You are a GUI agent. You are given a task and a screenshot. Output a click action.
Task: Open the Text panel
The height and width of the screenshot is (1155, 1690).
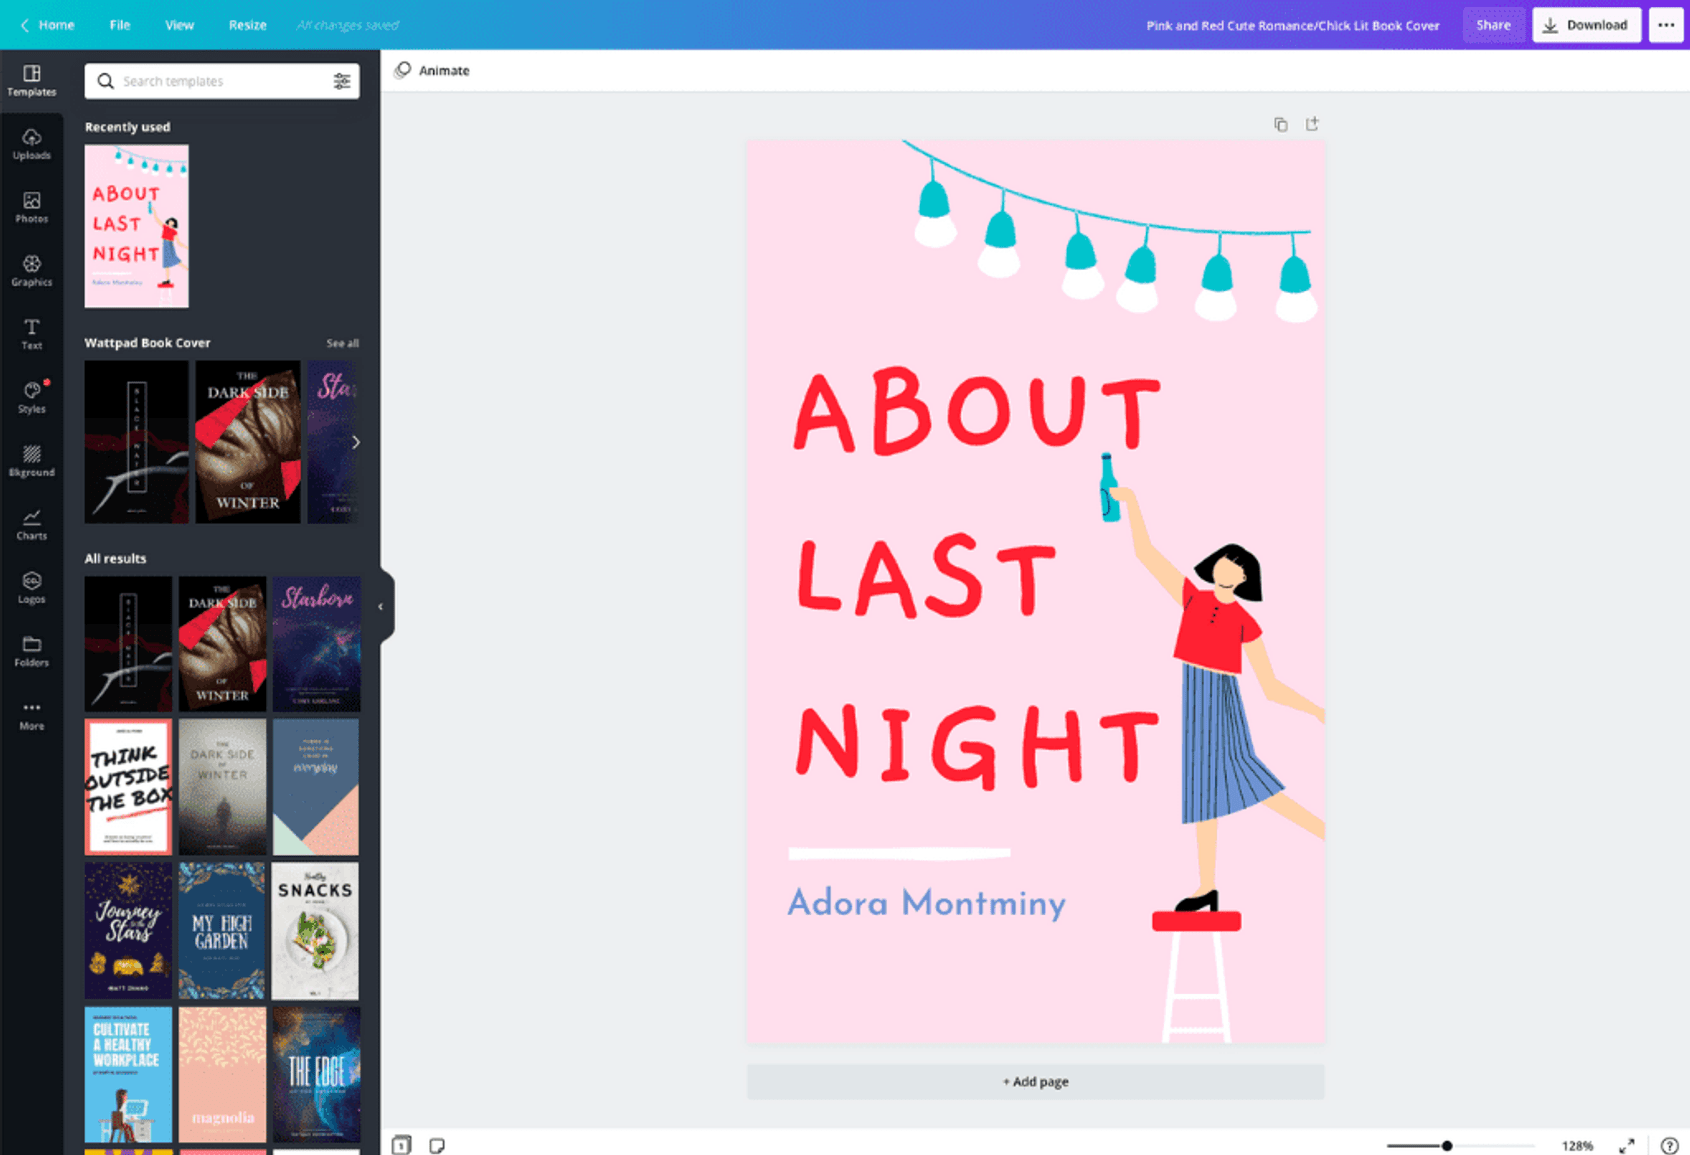point(32,333)
